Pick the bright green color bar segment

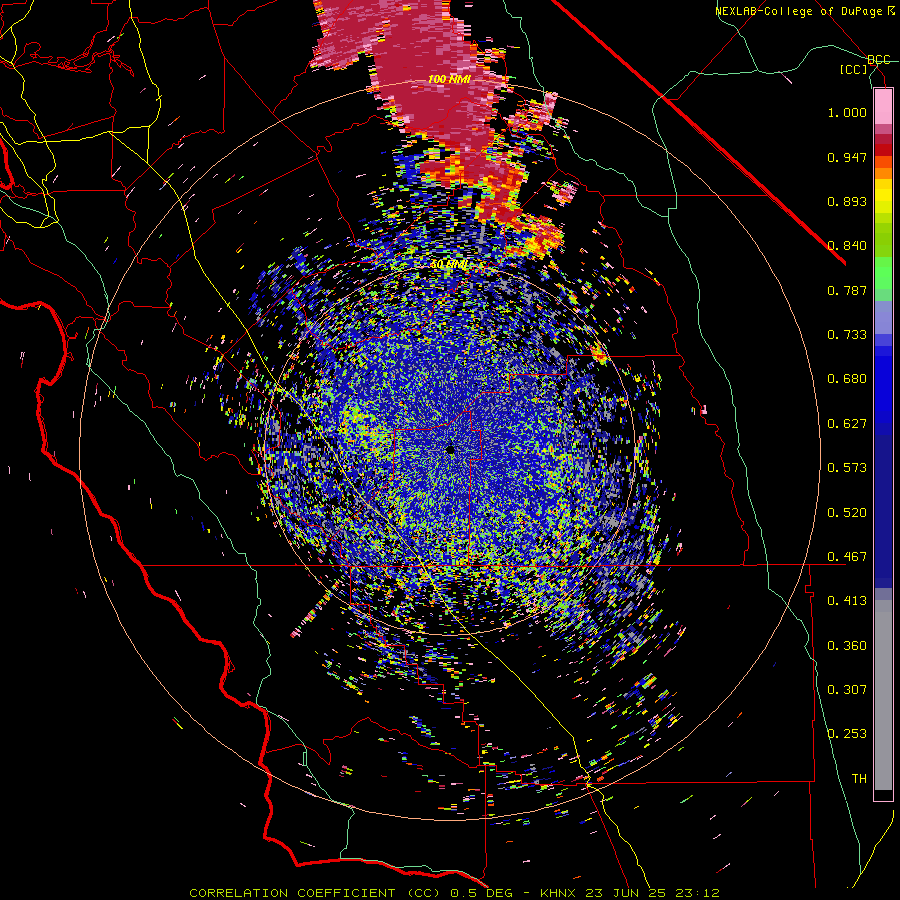coord(883,273)
